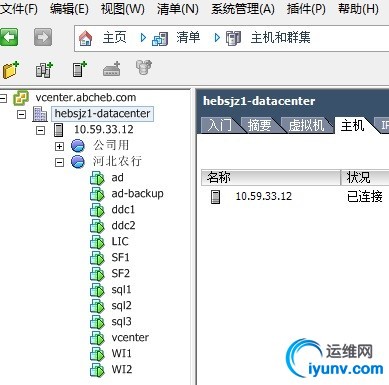Image resolution: width=389 pixels, height=385 pixels.
Task: Select 公司用 resource pool label
Action: [x=111, y=145]
